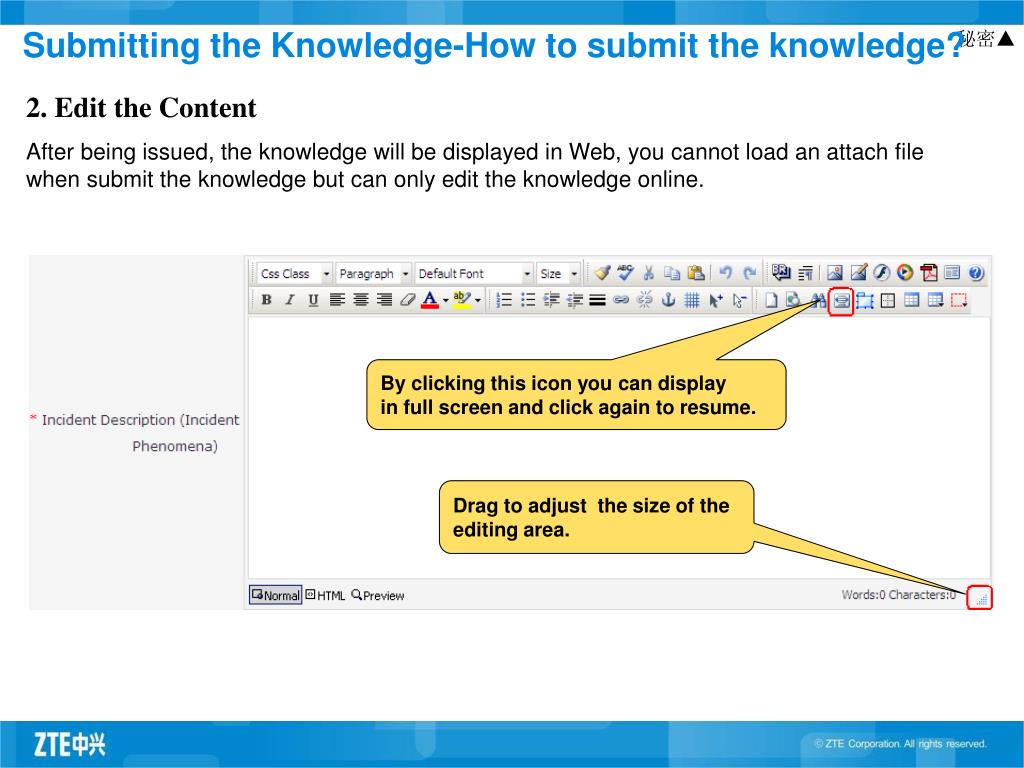1024x768 pixels.
Task: Insert a bulleted list
Action: coord(528,300)
